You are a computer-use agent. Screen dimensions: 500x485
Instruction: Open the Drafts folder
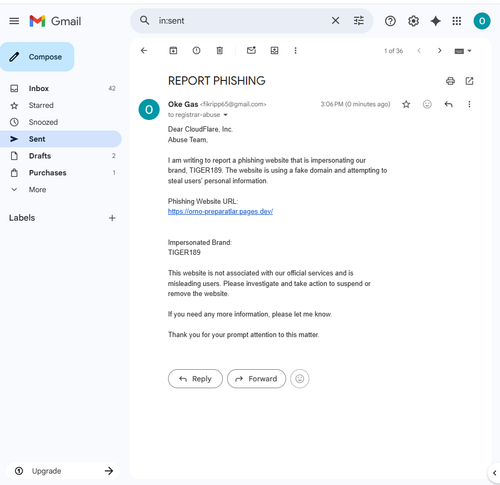[x=61, y=156]
